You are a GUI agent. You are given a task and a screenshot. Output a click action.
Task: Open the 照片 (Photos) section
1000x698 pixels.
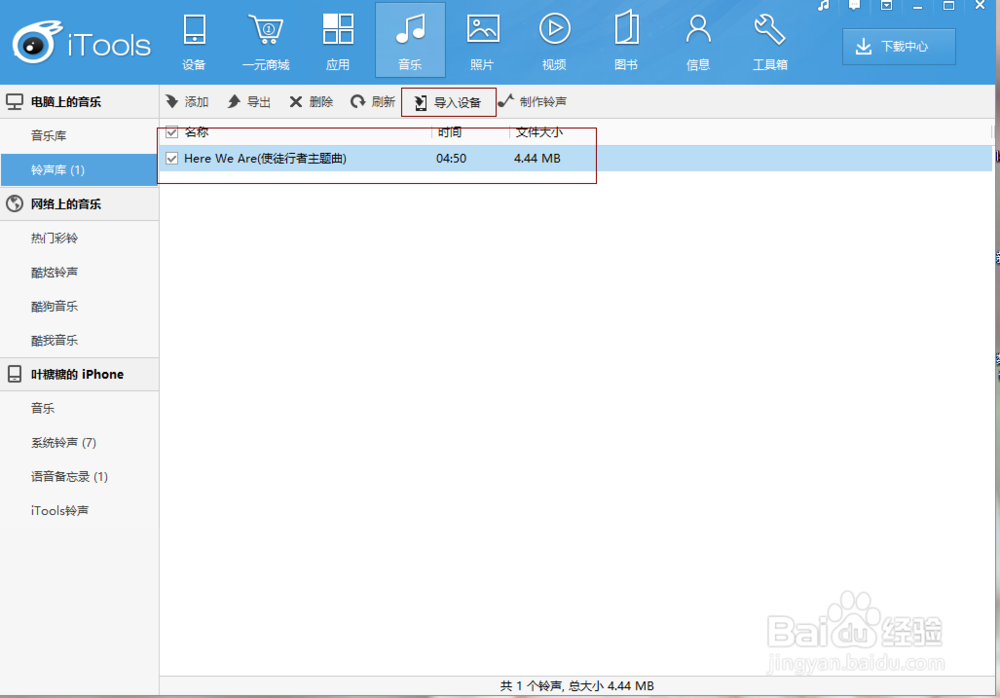482,41
